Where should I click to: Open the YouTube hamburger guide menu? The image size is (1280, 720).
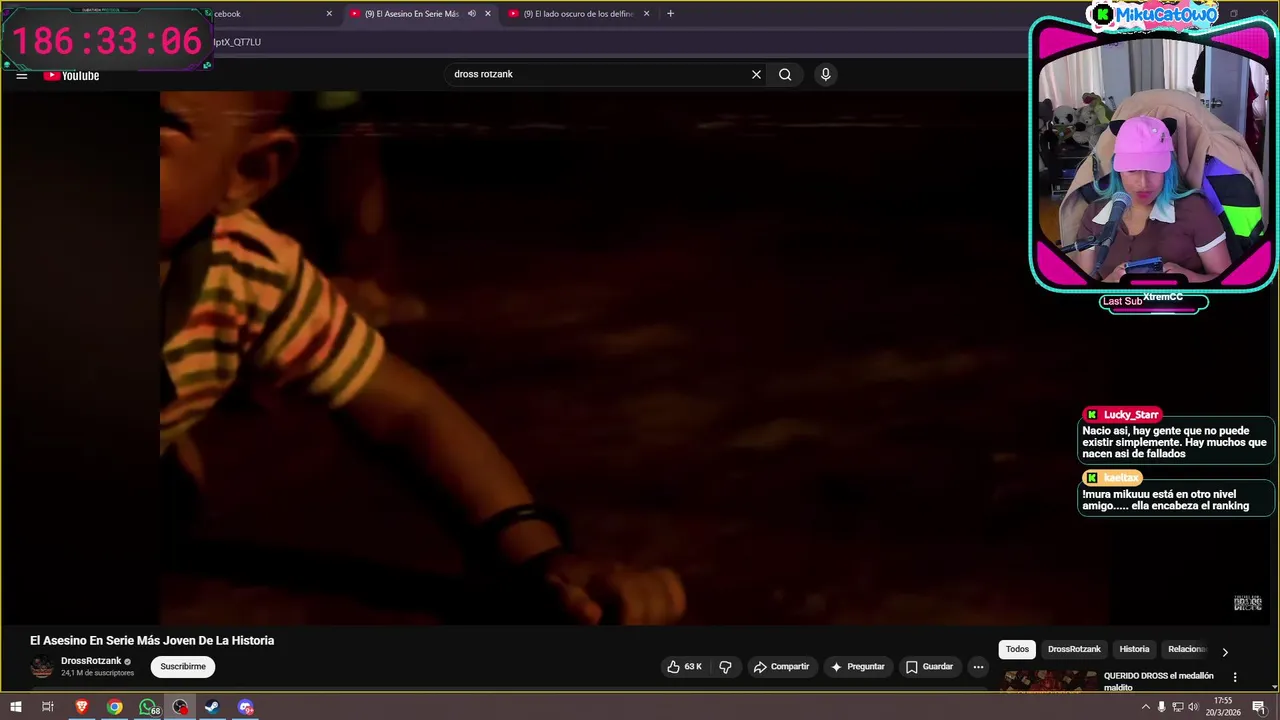click(21, 76)
